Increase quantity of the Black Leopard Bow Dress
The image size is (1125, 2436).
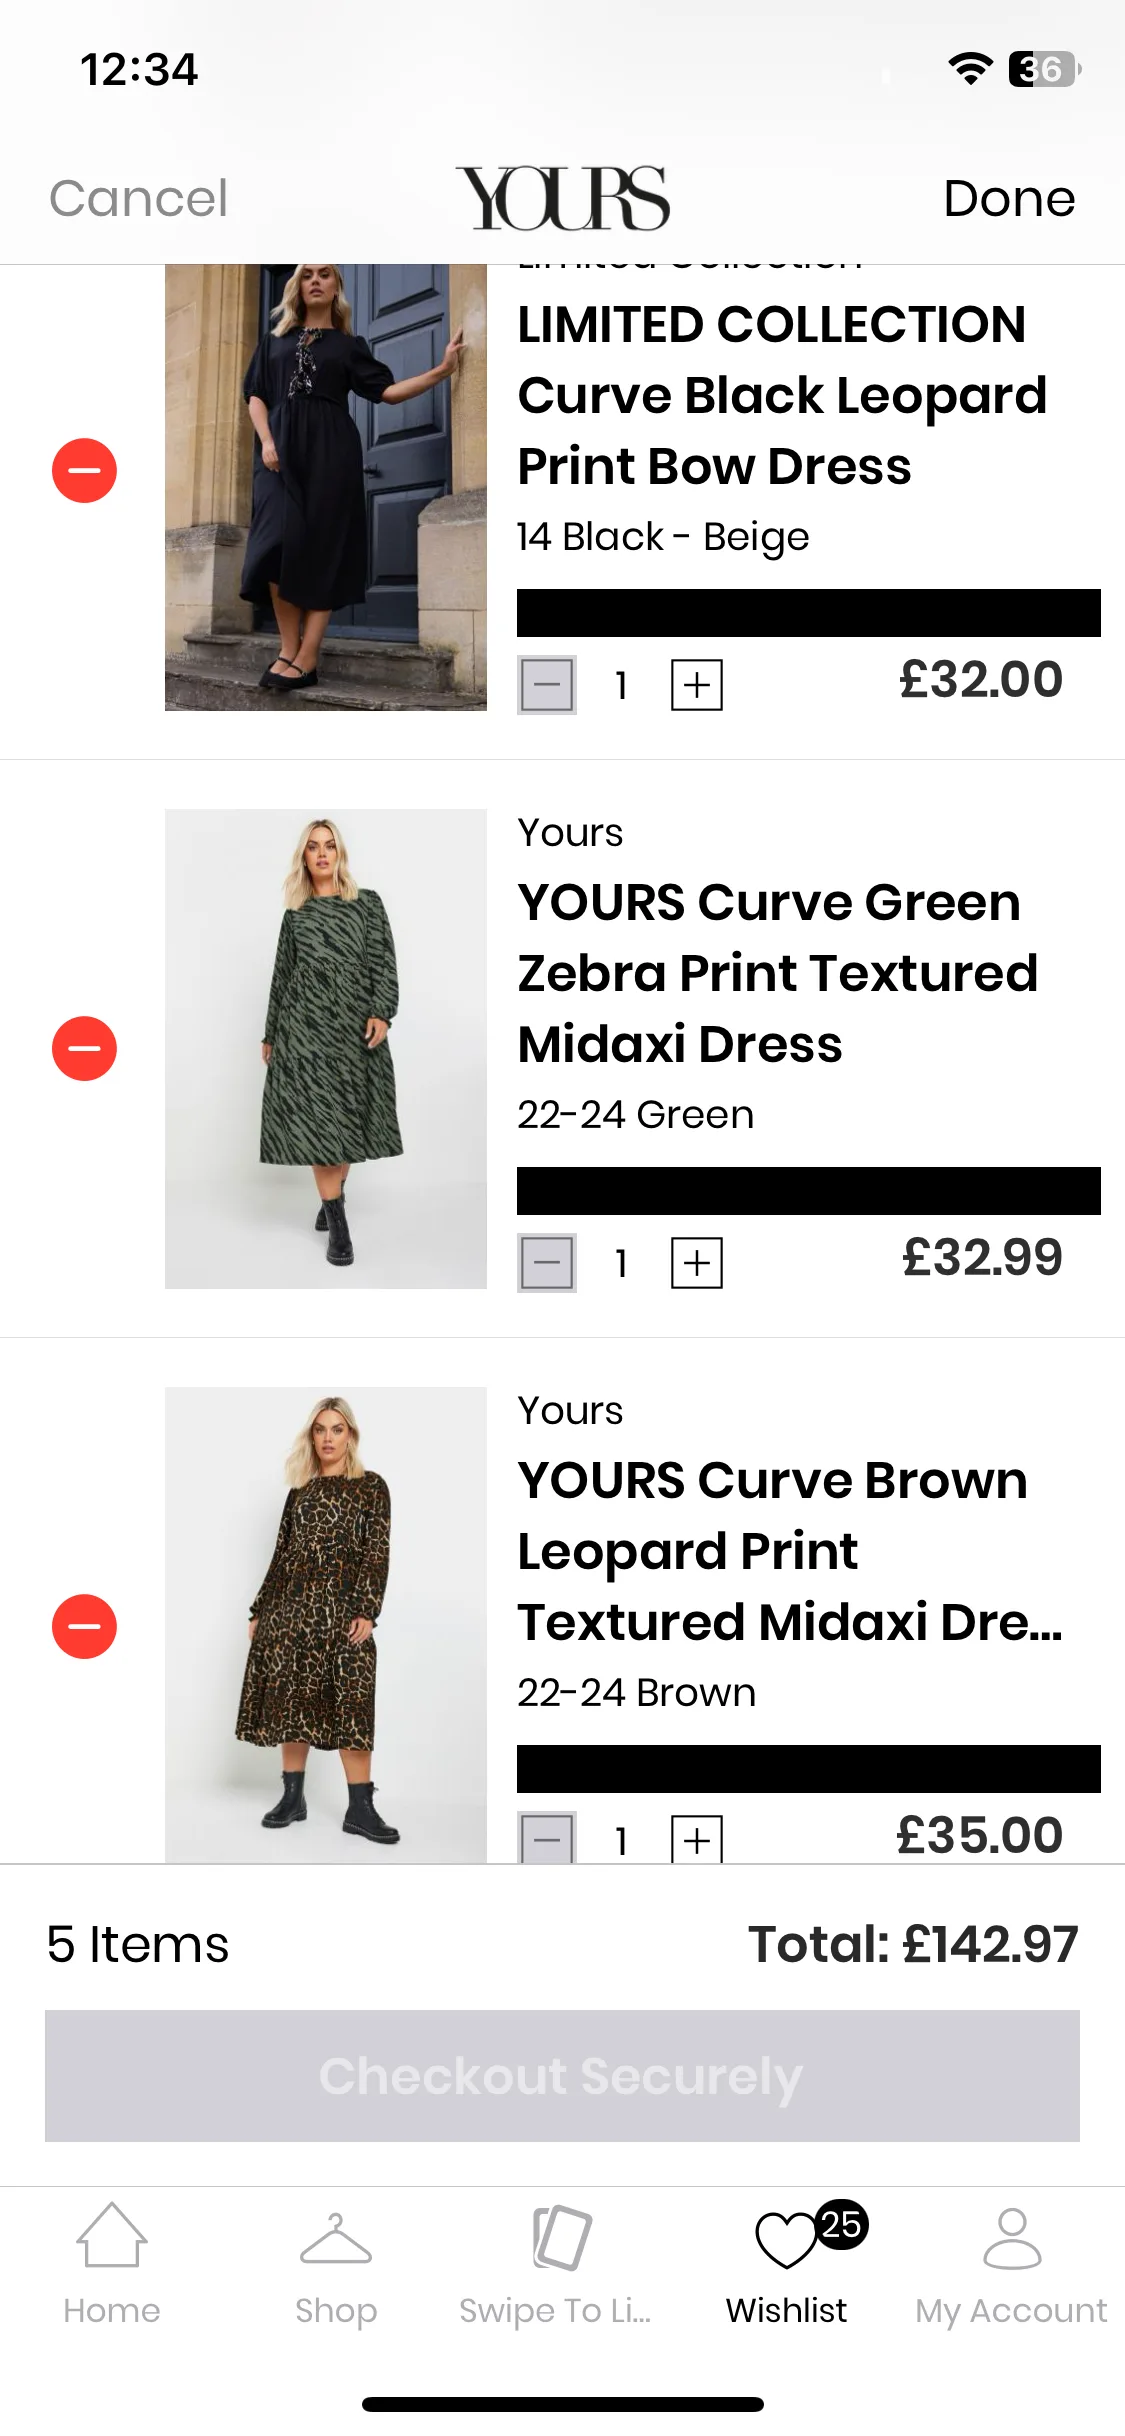tap(697, 685)
